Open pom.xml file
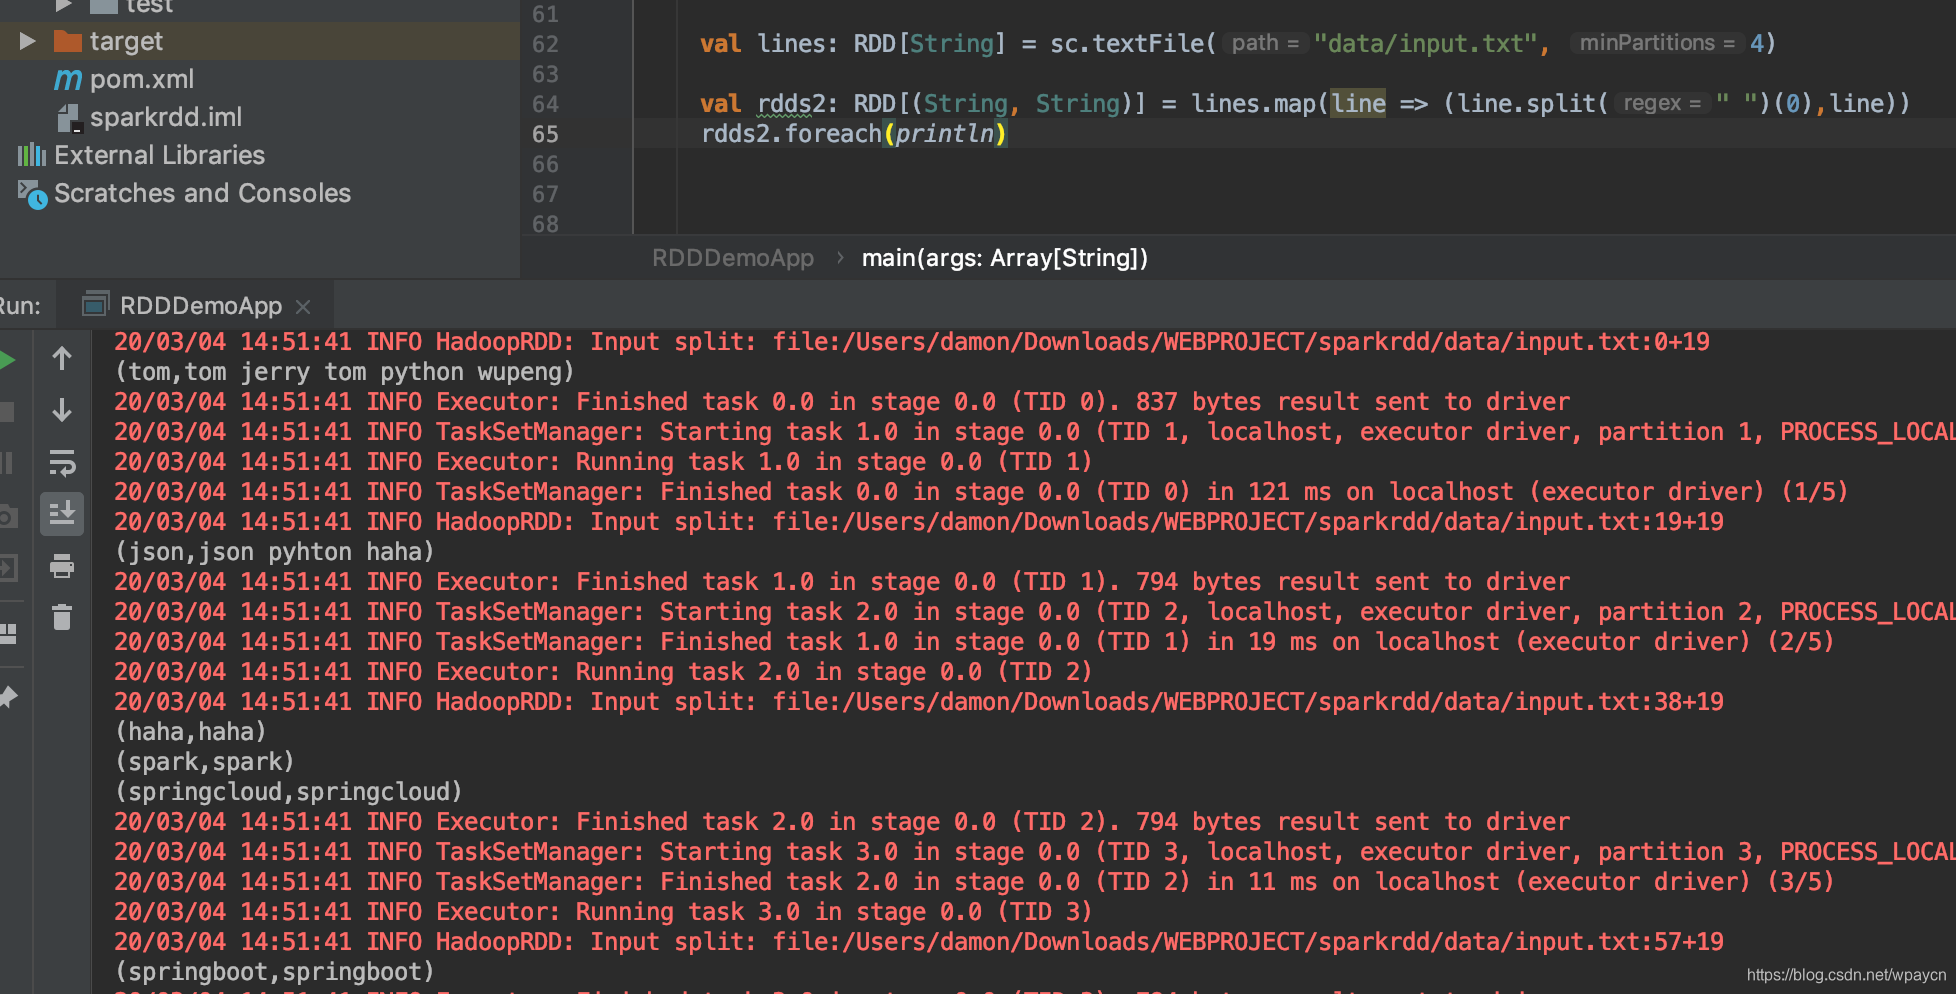Viewport: 1956px width, 994px height. tap(141, 79)
